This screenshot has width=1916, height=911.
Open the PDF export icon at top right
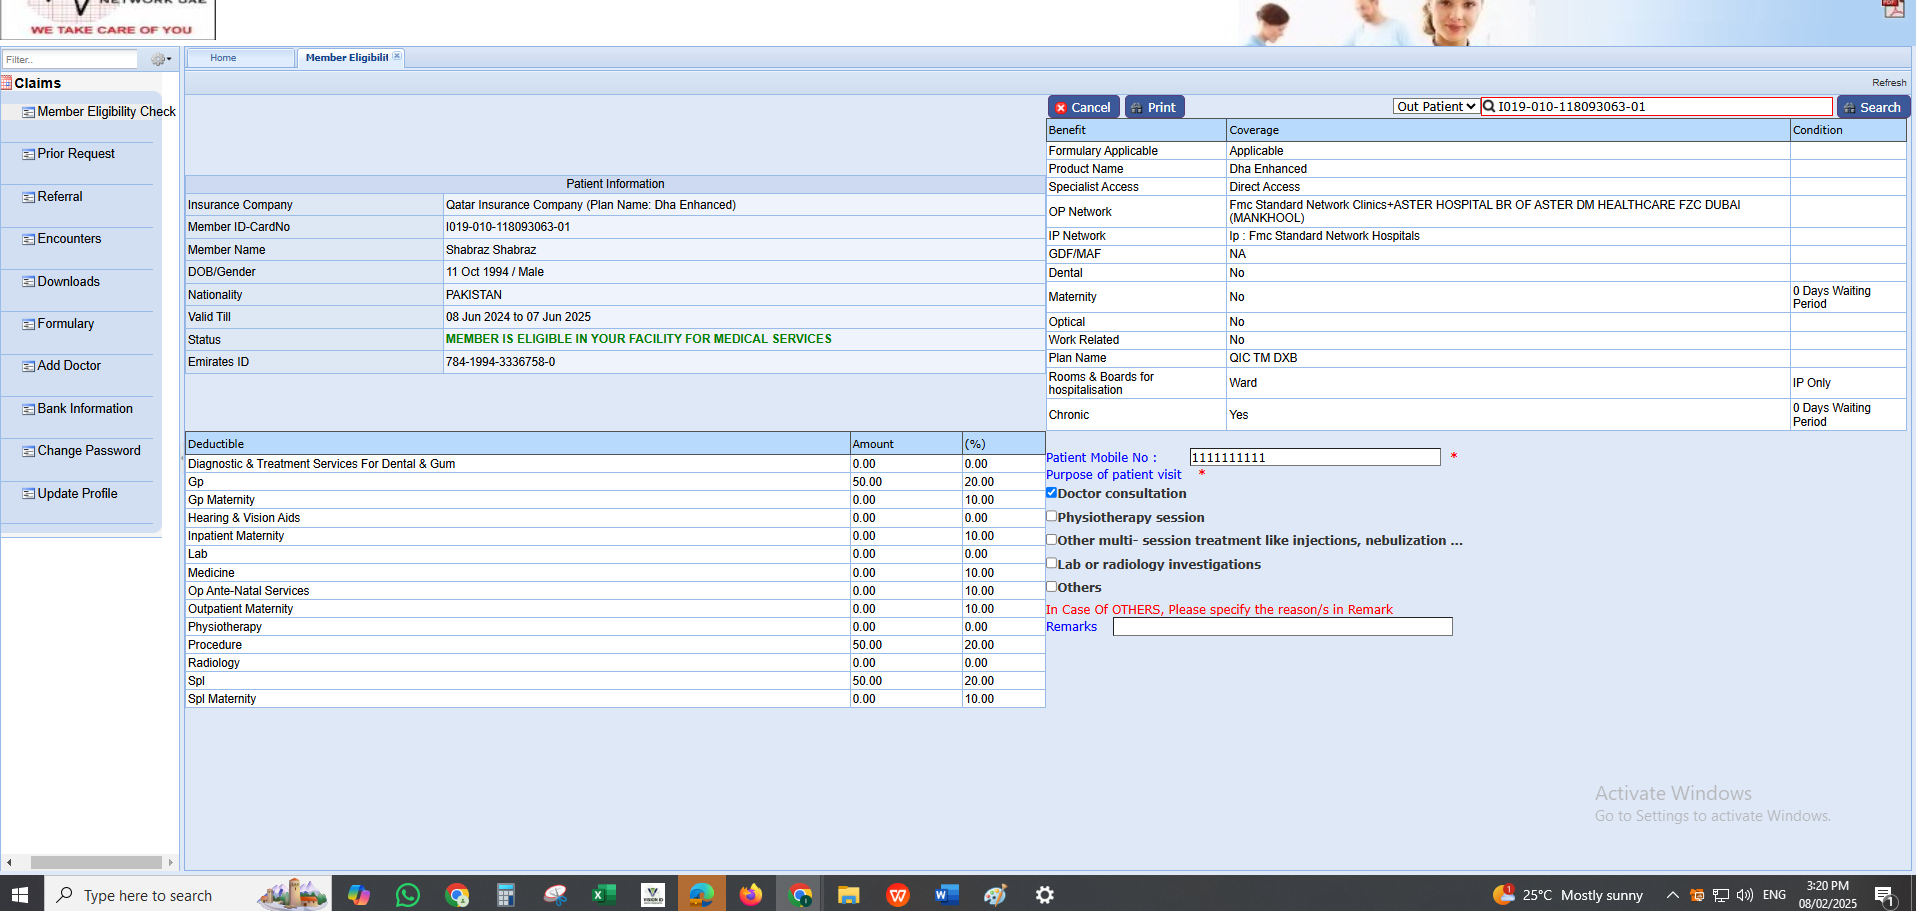(x=1892, y=9)
